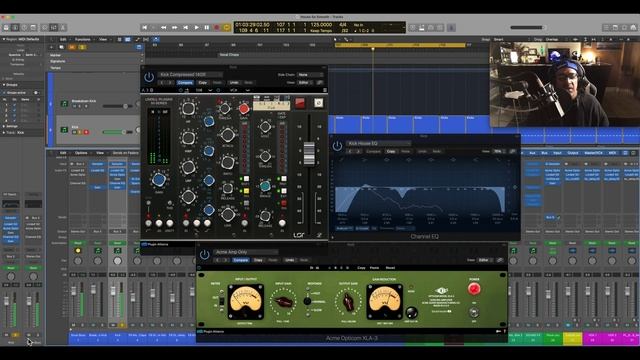Image resolution: width=640 pixels, height=360 pixels.
Task: Mute the Kick track
Action: pyautogui.click(x=74, y=132)
